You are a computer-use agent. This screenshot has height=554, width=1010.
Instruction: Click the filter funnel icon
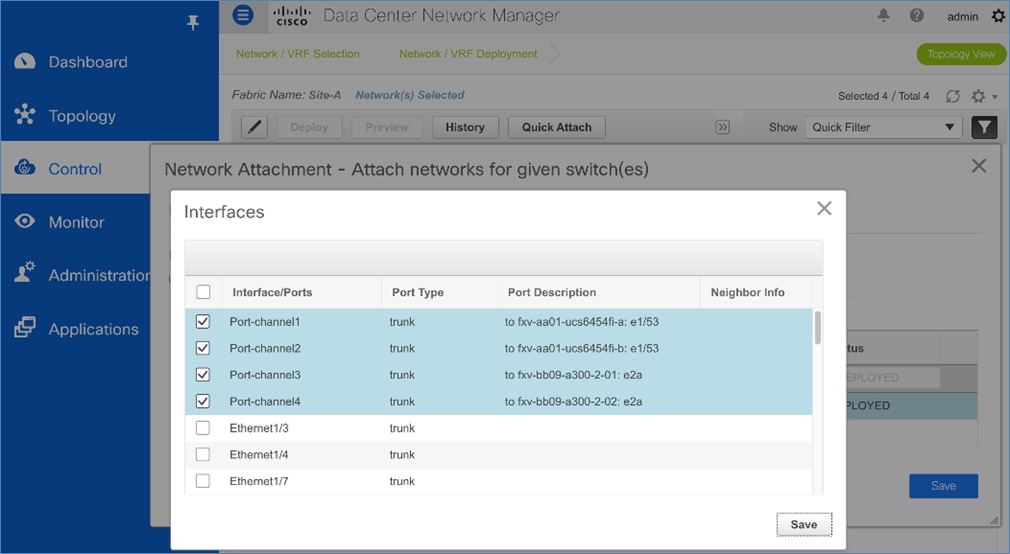(x=984, y=127)
